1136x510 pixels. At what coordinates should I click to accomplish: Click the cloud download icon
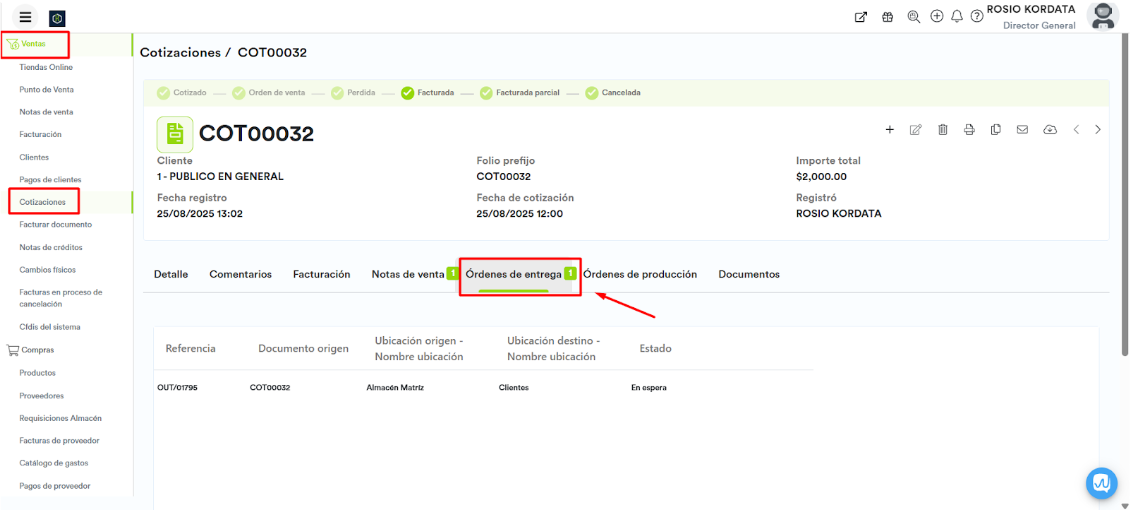tap(1049, 130)
